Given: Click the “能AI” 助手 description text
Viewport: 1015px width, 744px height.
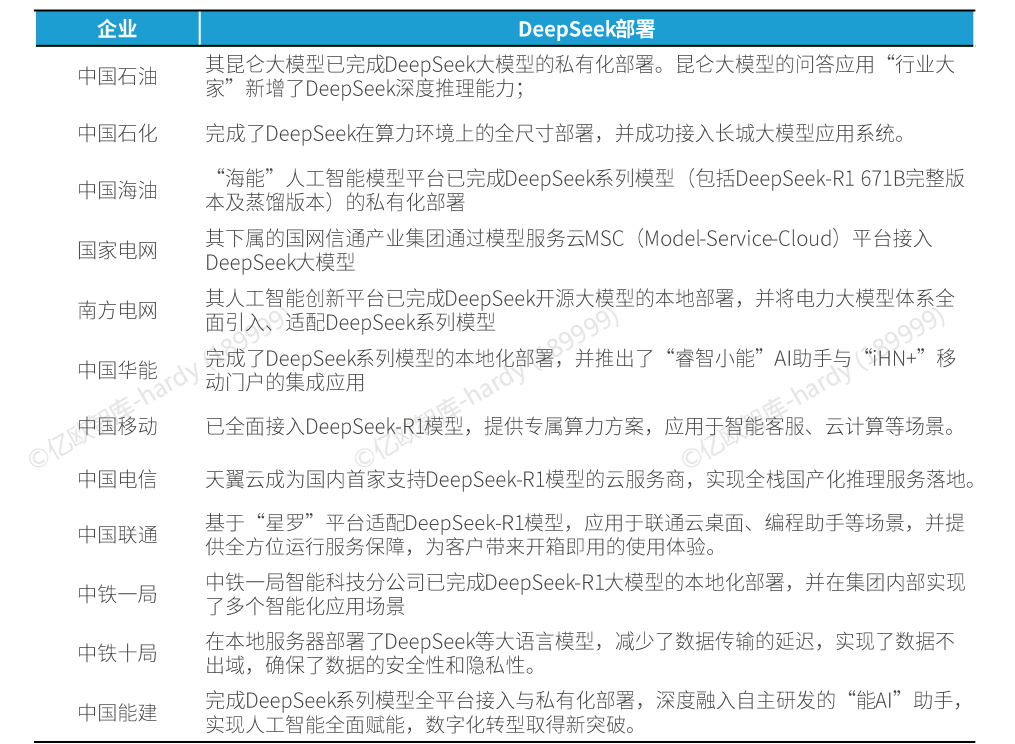Looking at the screenshot, I should click(x=585, y=713).
